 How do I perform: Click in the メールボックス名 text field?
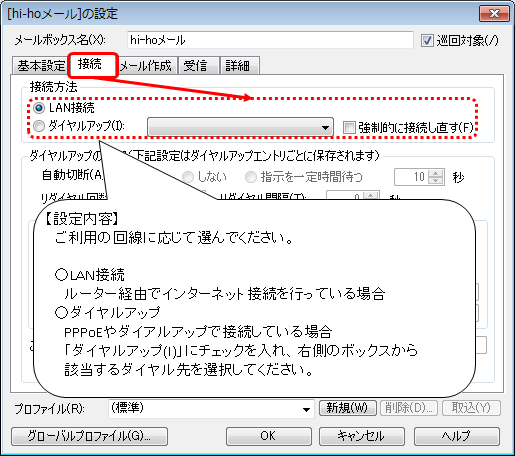270,40
